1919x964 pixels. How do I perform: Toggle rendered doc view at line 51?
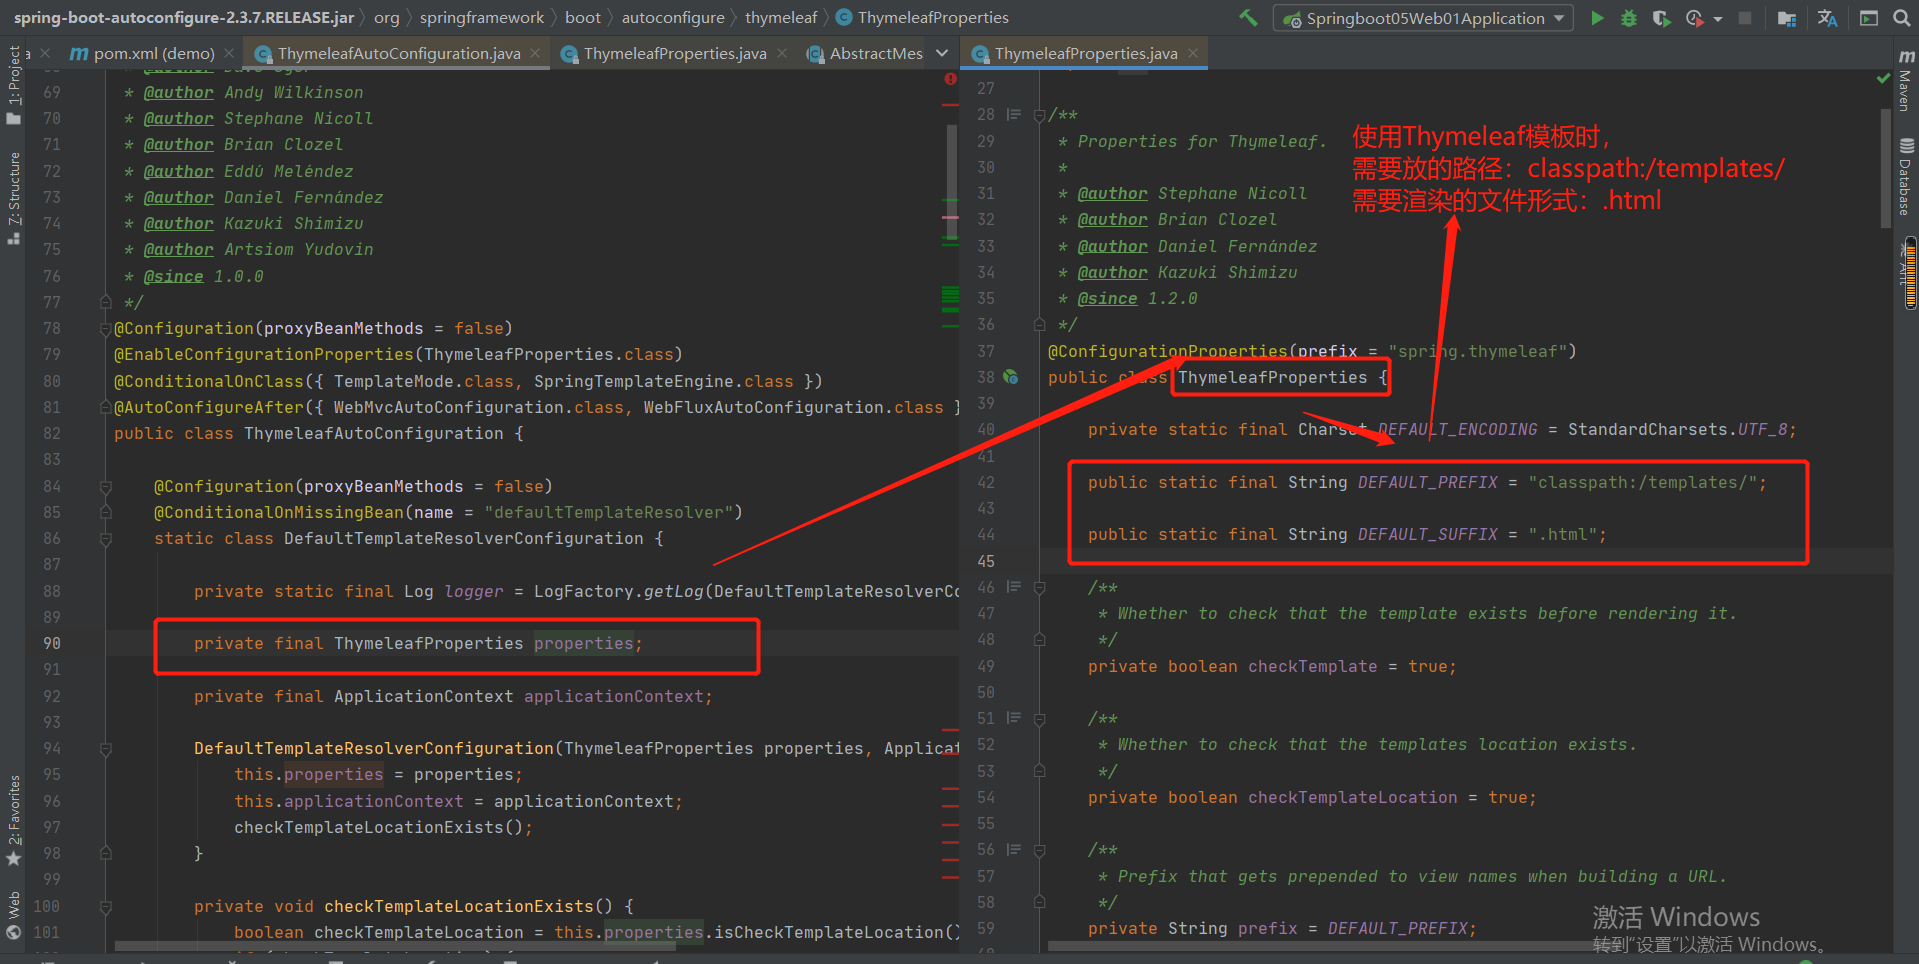point(1014,718)
